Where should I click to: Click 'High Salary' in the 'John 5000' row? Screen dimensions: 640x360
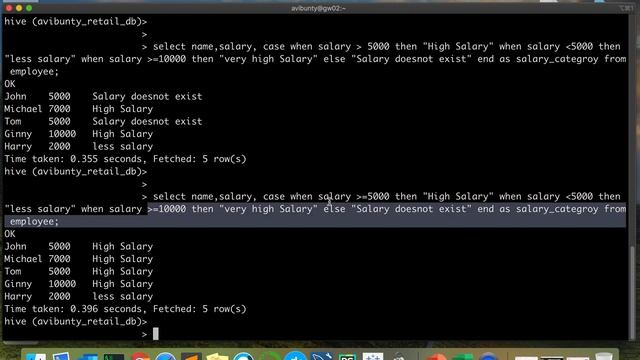pyautogui.click(x=122, y=247)
